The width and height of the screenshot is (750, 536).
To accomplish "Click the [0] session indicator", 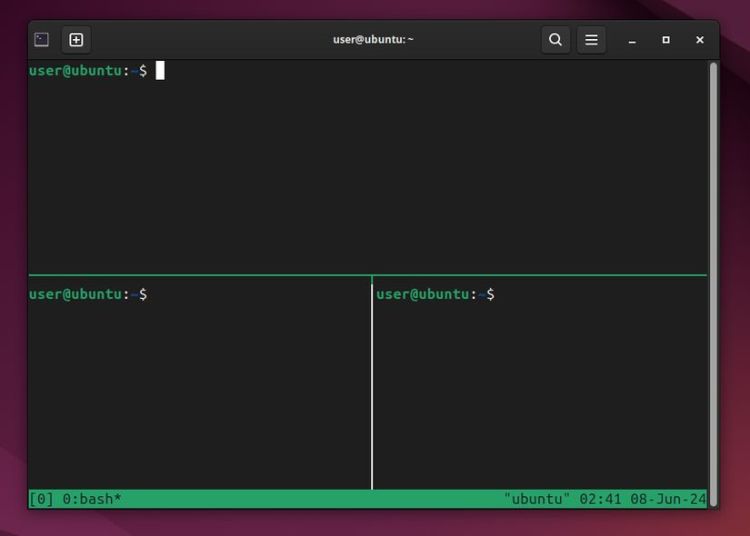I will [41, 498].
